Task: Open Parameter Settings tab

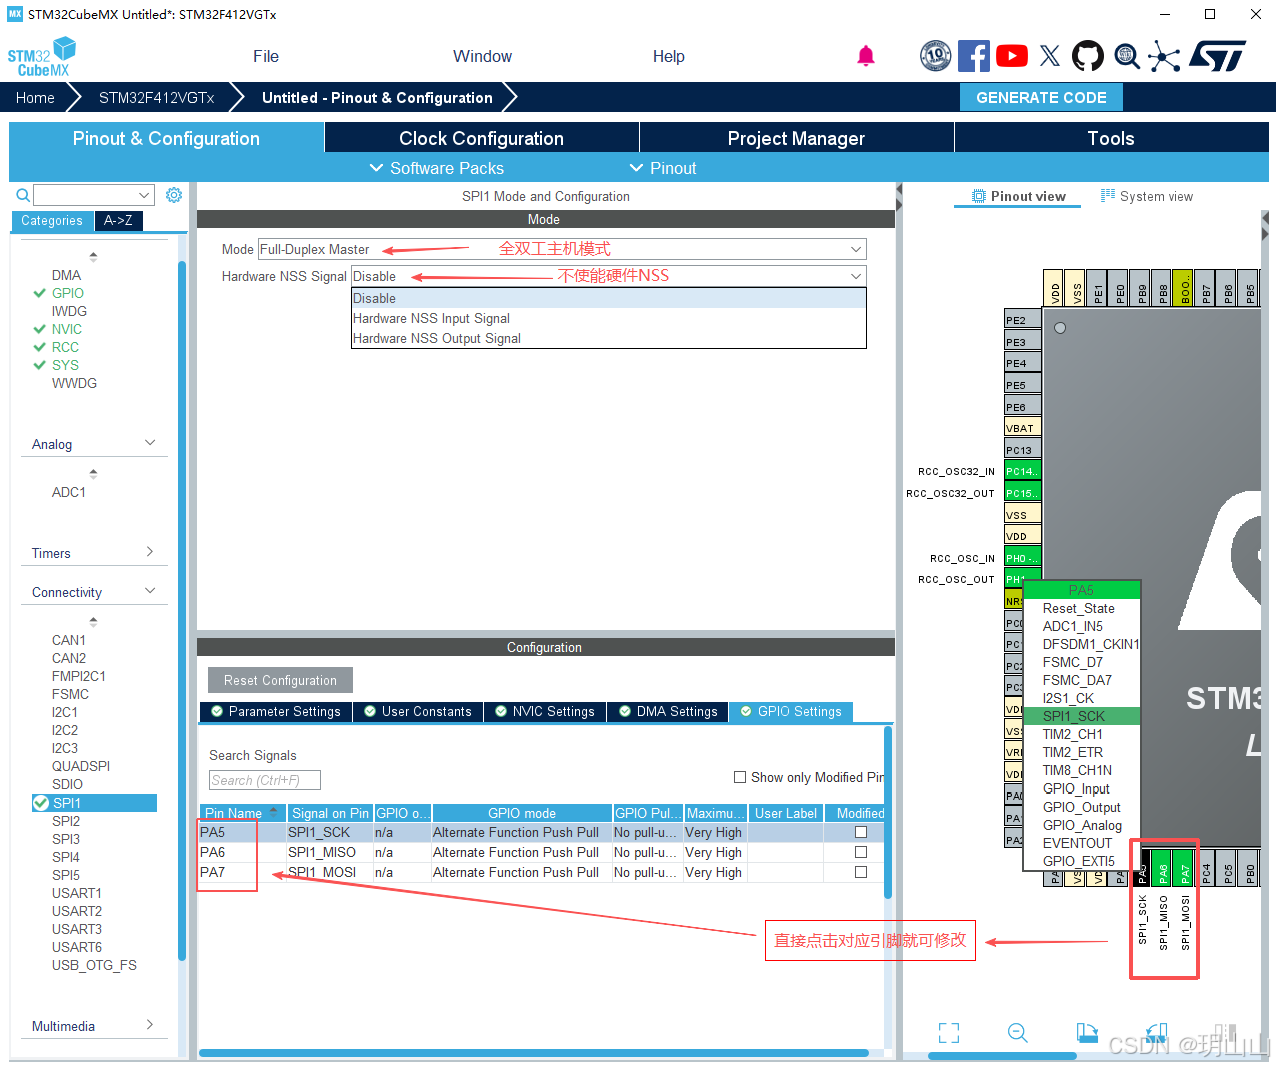Action: point(276,711)
